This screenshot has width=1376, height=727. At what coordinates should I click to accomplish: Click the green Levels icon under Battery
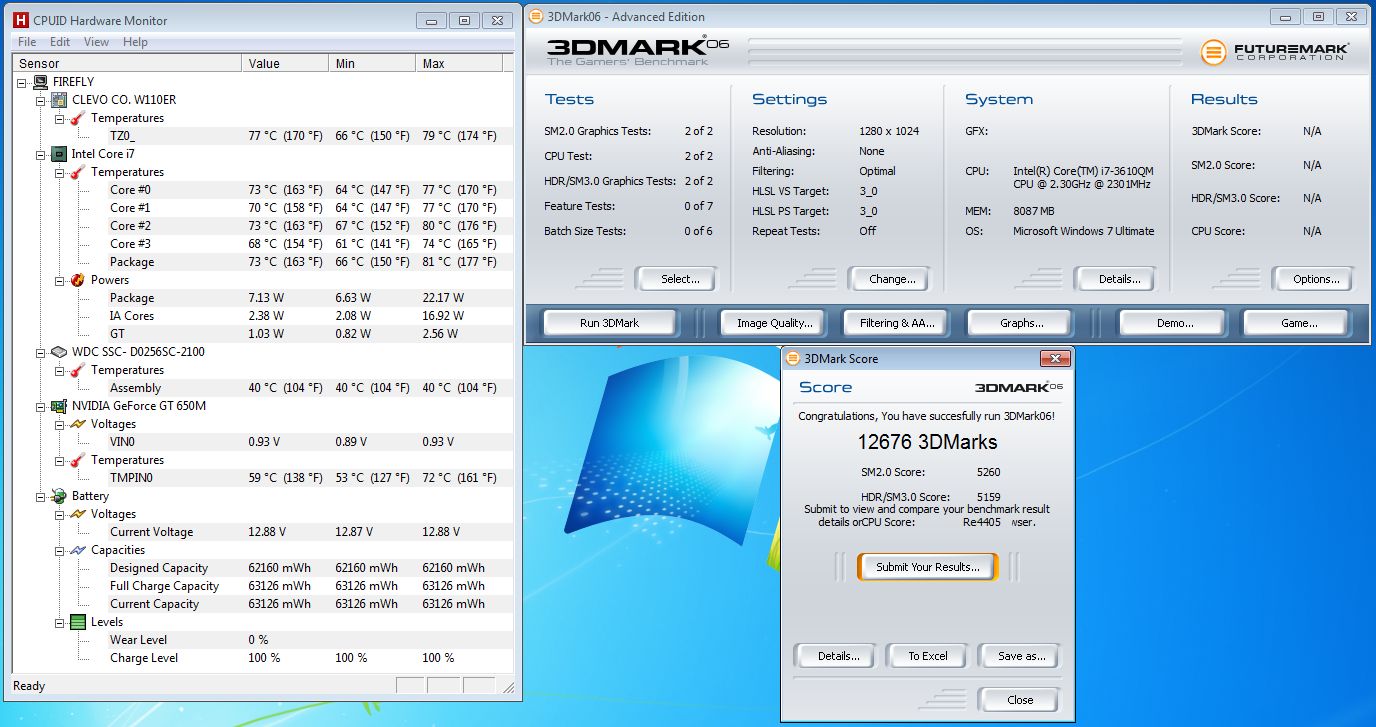pos(79,622)
